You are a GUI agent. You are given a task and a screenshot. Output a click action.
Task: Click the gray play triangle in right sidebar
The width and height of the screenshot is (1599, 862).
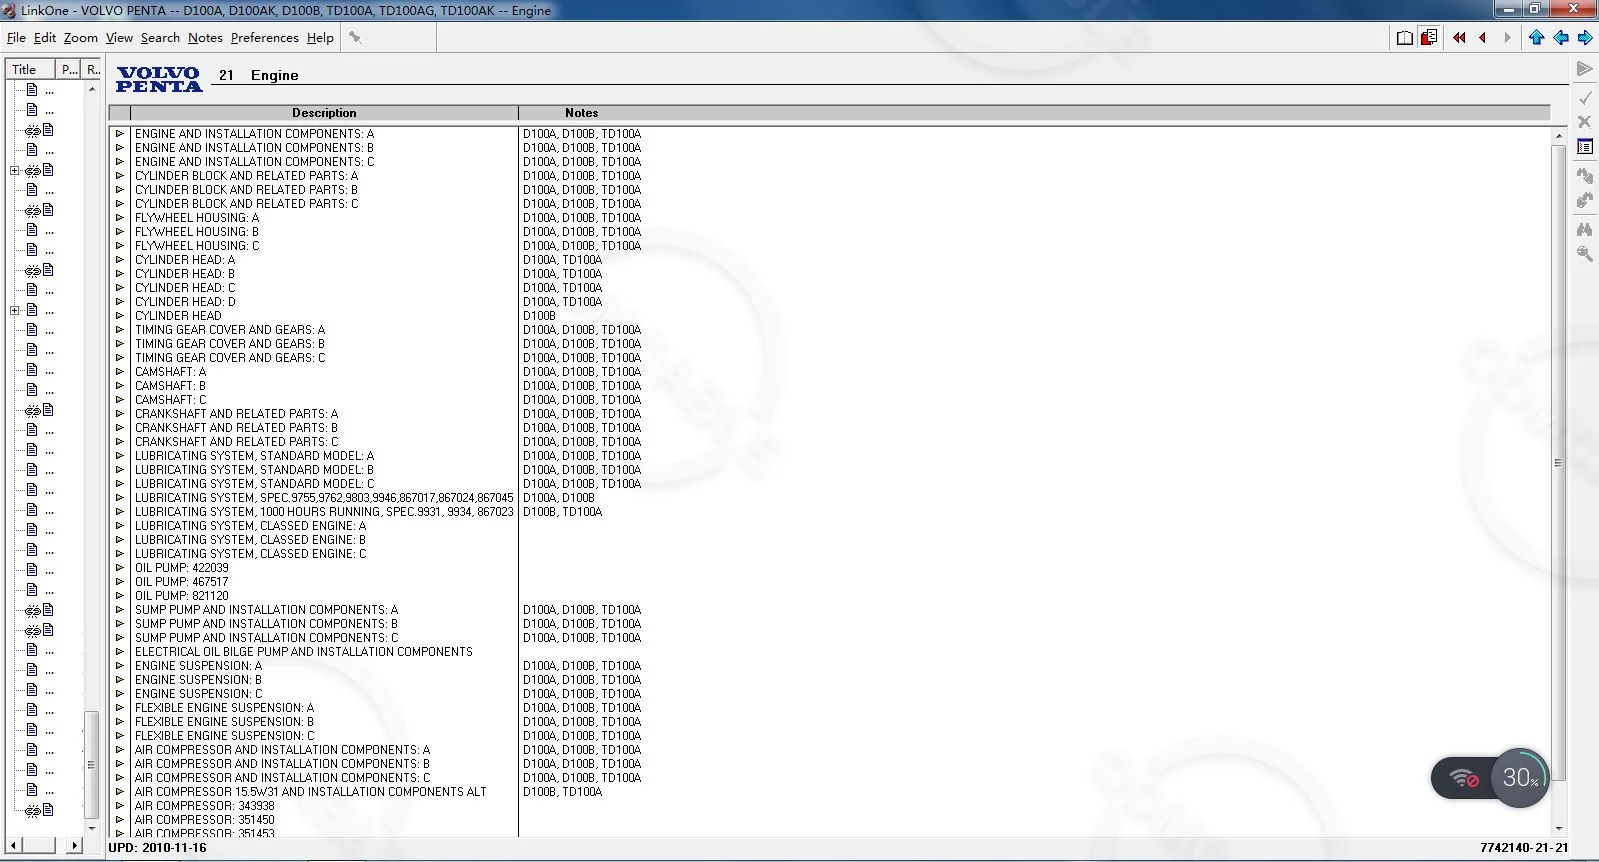pyautogui.click(x=1585, y=69)
